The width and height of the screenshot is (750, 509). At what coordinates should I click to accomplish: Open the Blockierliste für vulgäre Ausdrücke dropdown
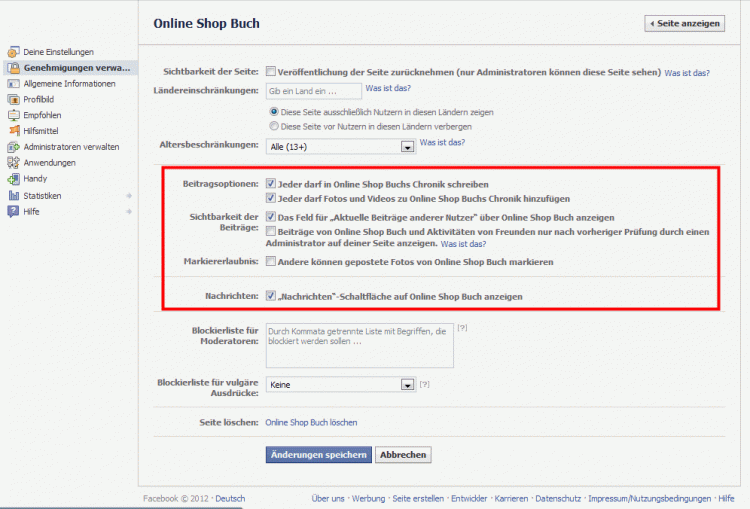[407, 384]
